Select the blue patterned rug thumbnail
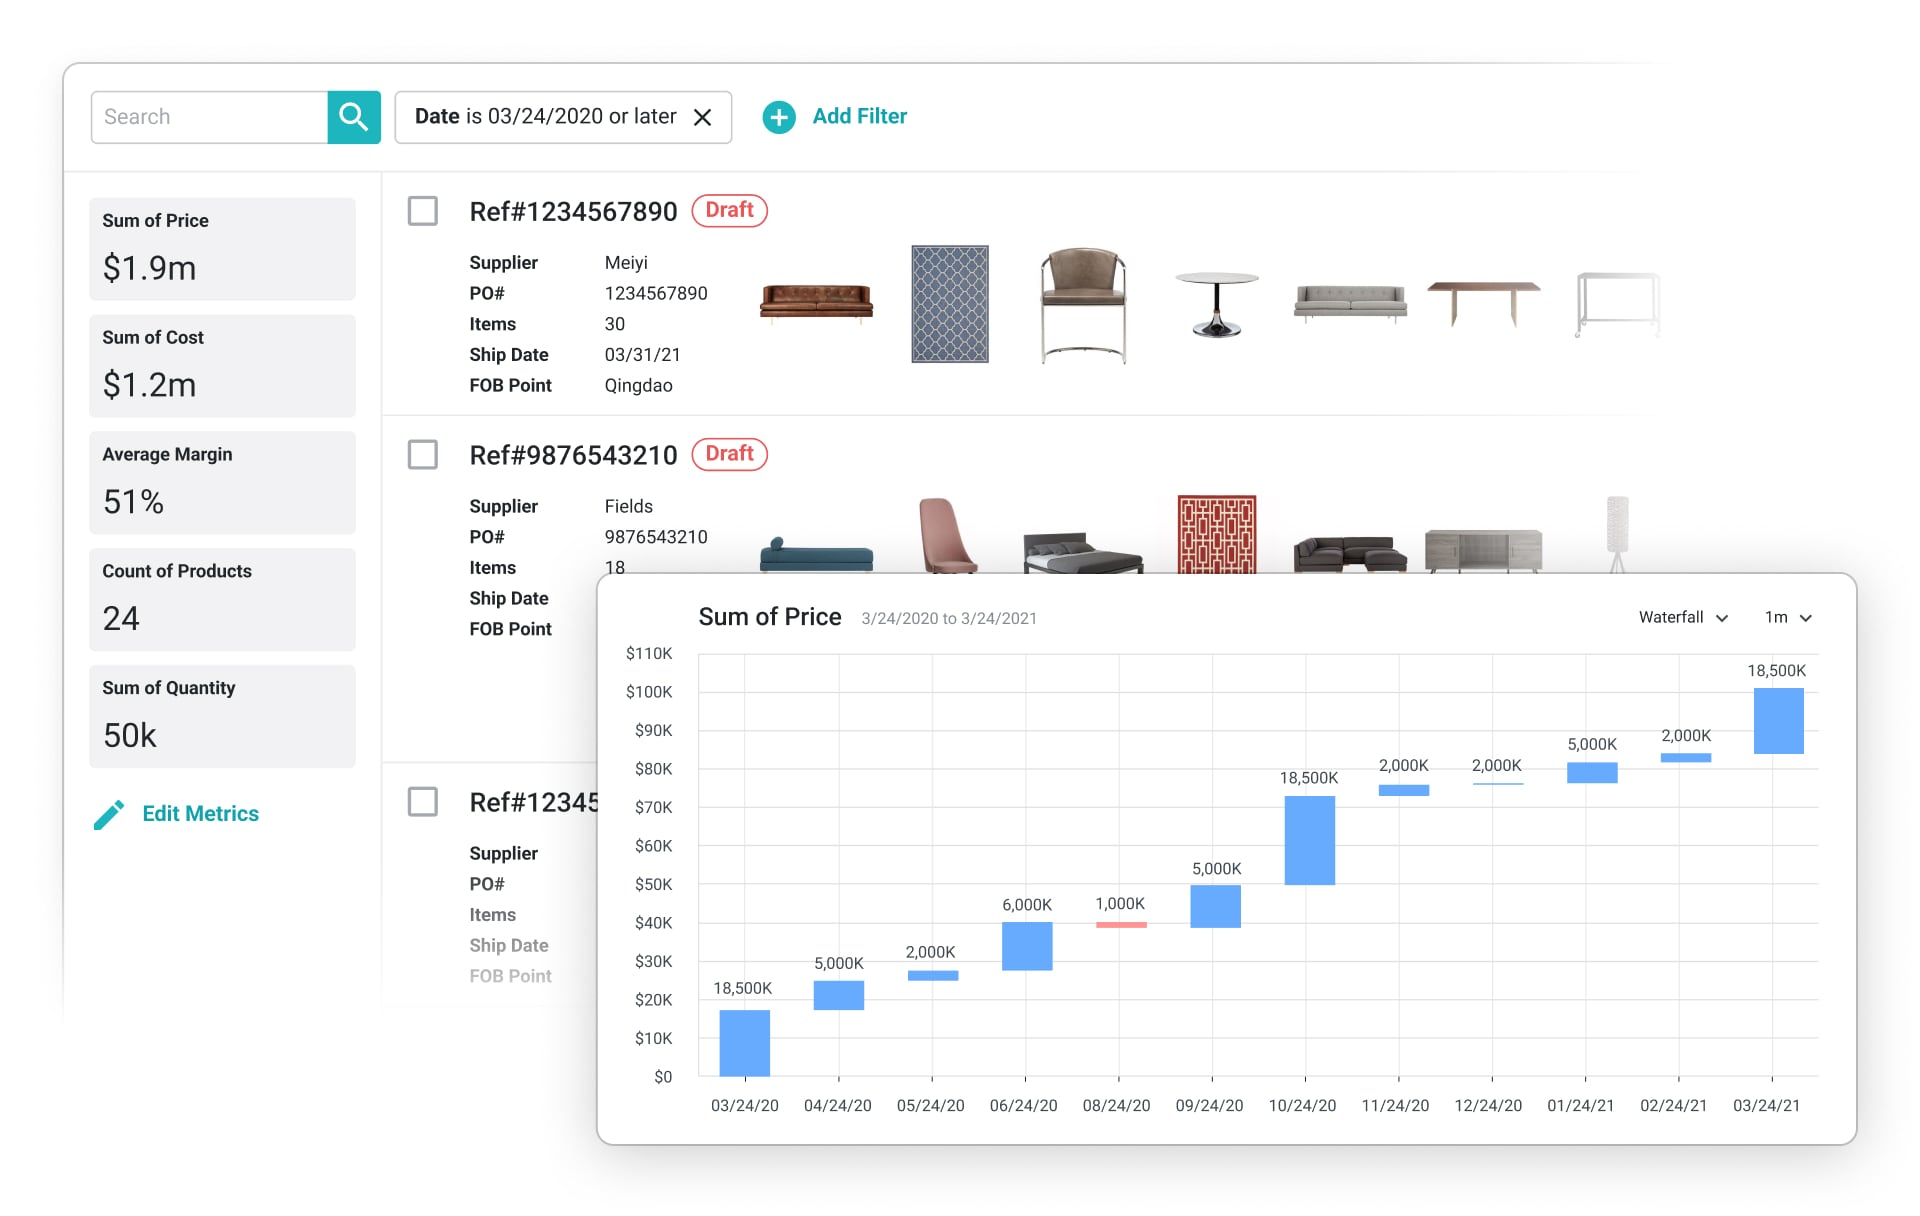This screenshot has height=1216, width=1920. [x=949, y=304]
